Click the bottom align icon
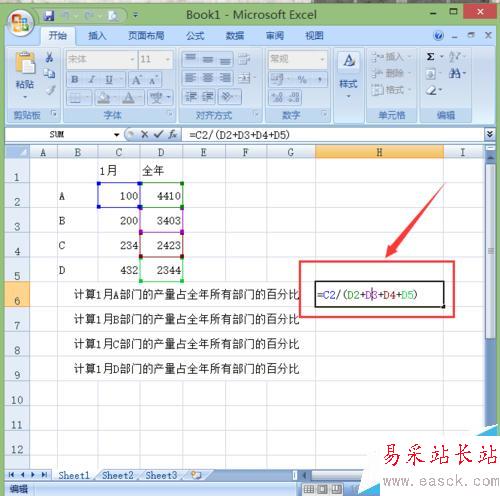Image resolution: width=500 pixels, height=496 pixels. pos(225,60)
